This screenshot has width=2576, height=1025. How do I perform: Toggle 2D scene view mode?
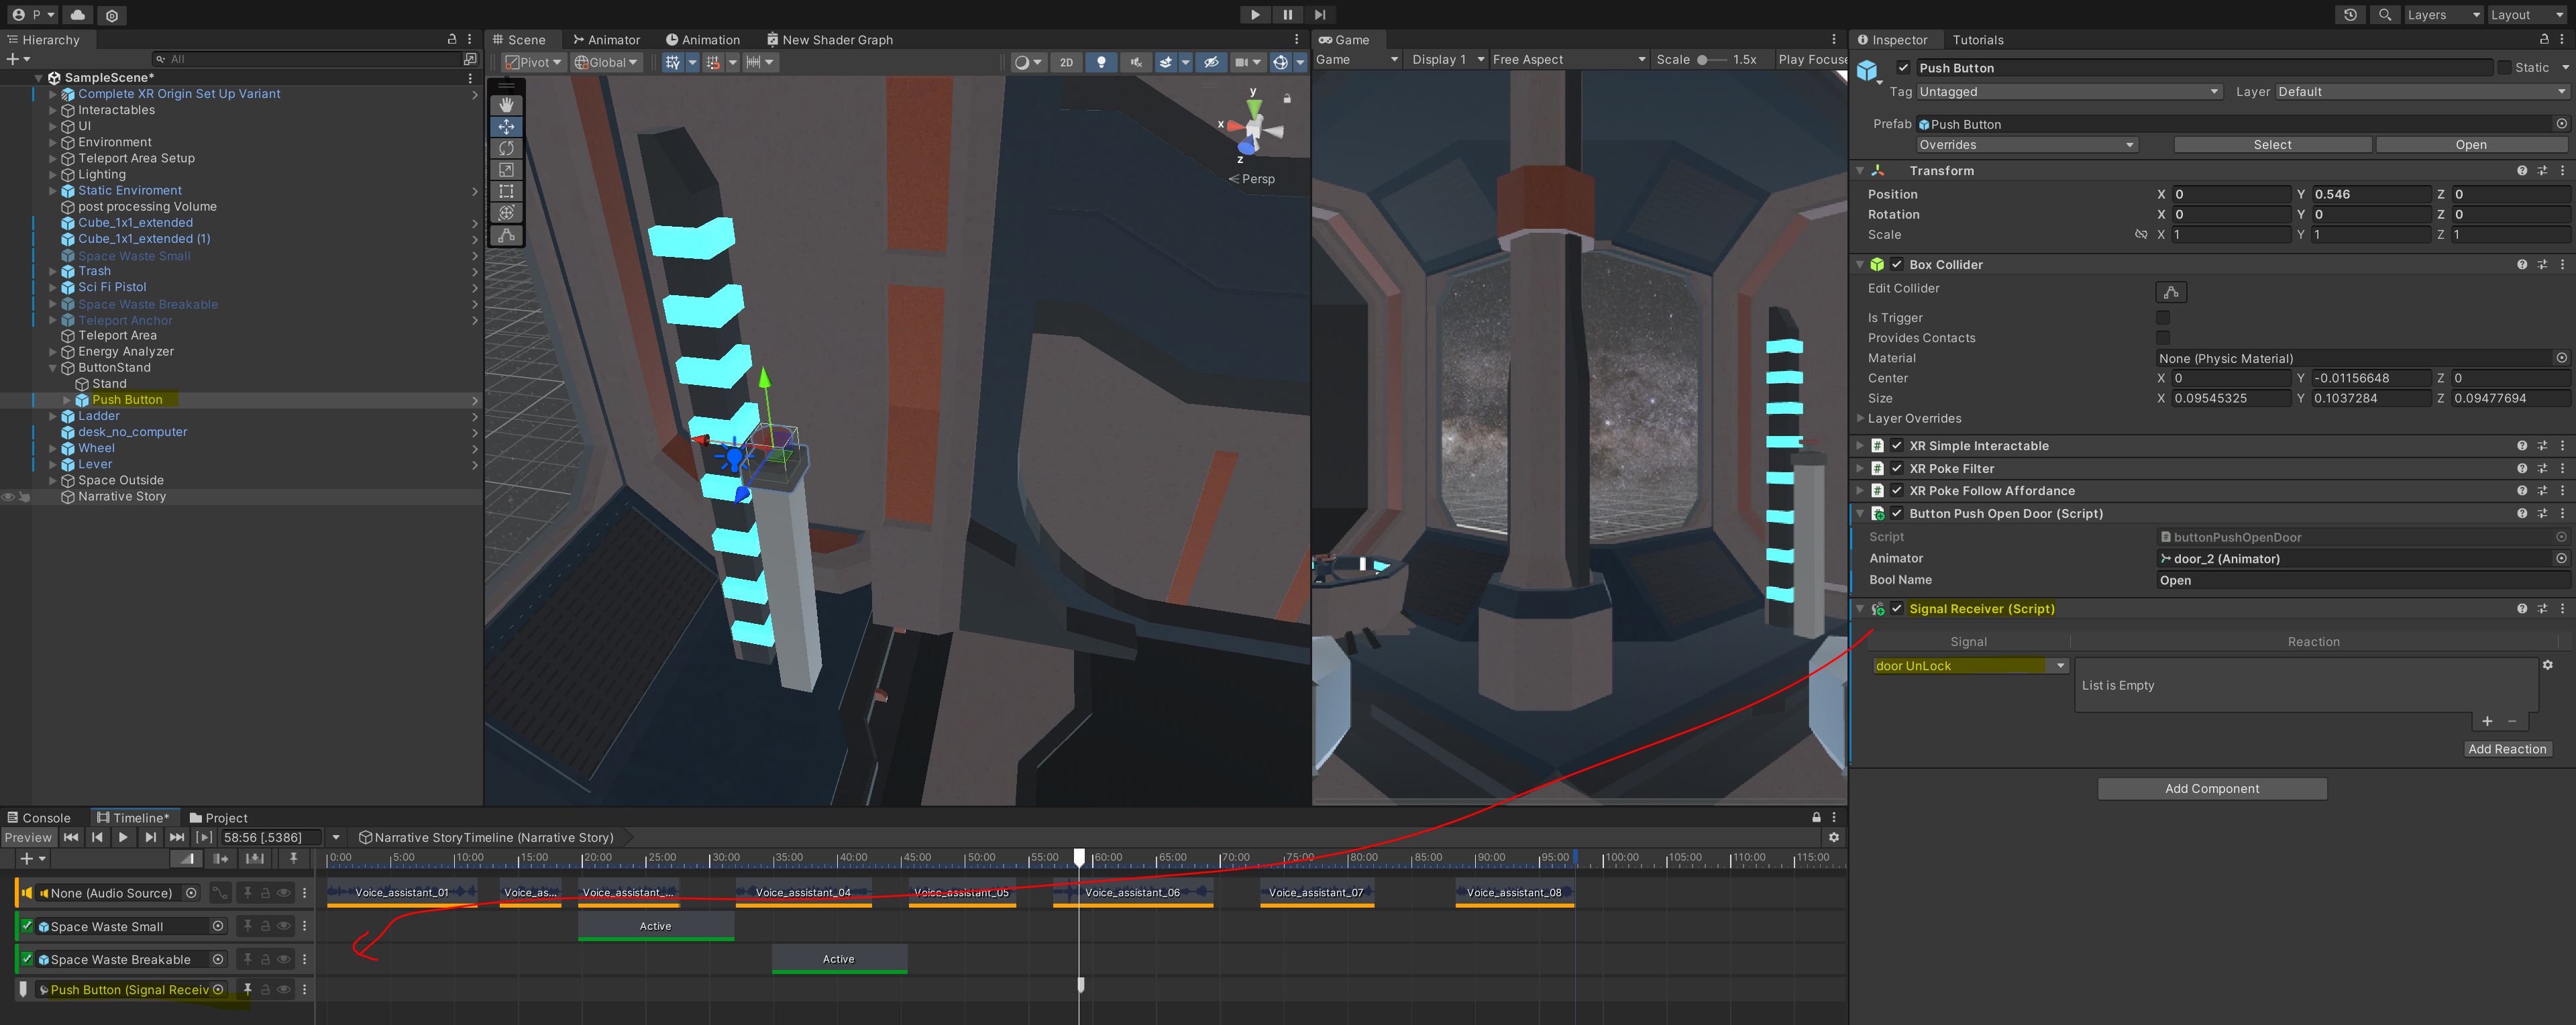[1066, 62]
